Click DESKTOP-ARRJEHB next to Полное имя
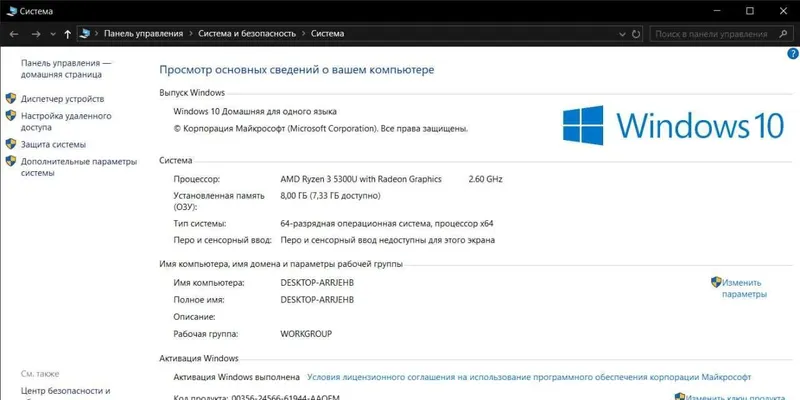Image resolution: width=800 pixels, height=400 pixels. click(317, 300)
